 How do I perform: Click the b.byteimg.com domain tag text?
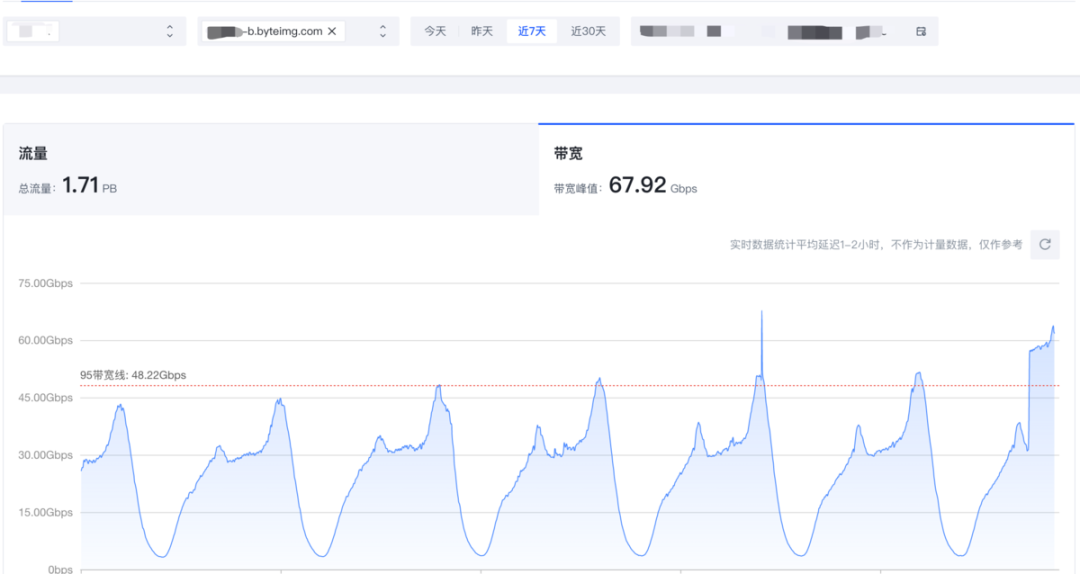tap(282, 31)
